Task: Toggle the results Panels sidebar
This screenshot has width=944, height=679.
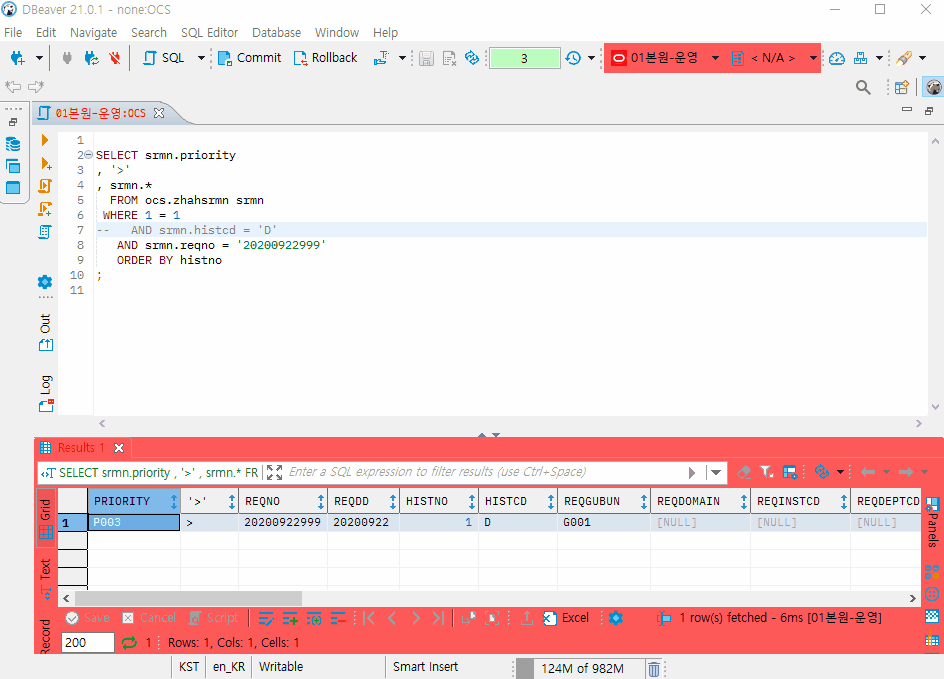Action: [x=932, y=522]
